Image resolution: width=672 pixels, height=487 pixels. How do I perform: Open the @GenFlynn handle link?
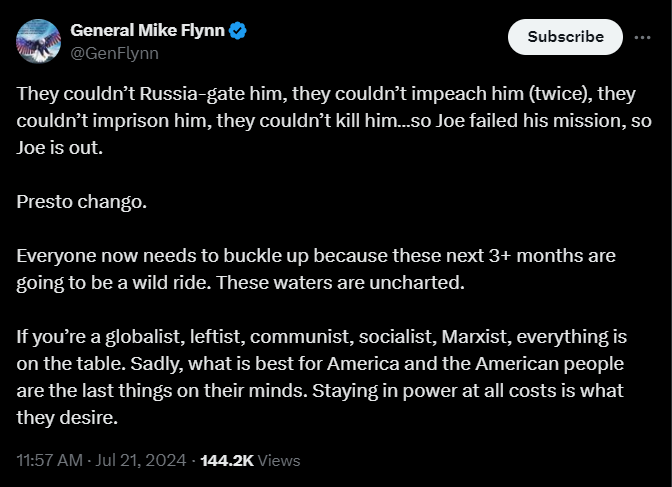113,53
